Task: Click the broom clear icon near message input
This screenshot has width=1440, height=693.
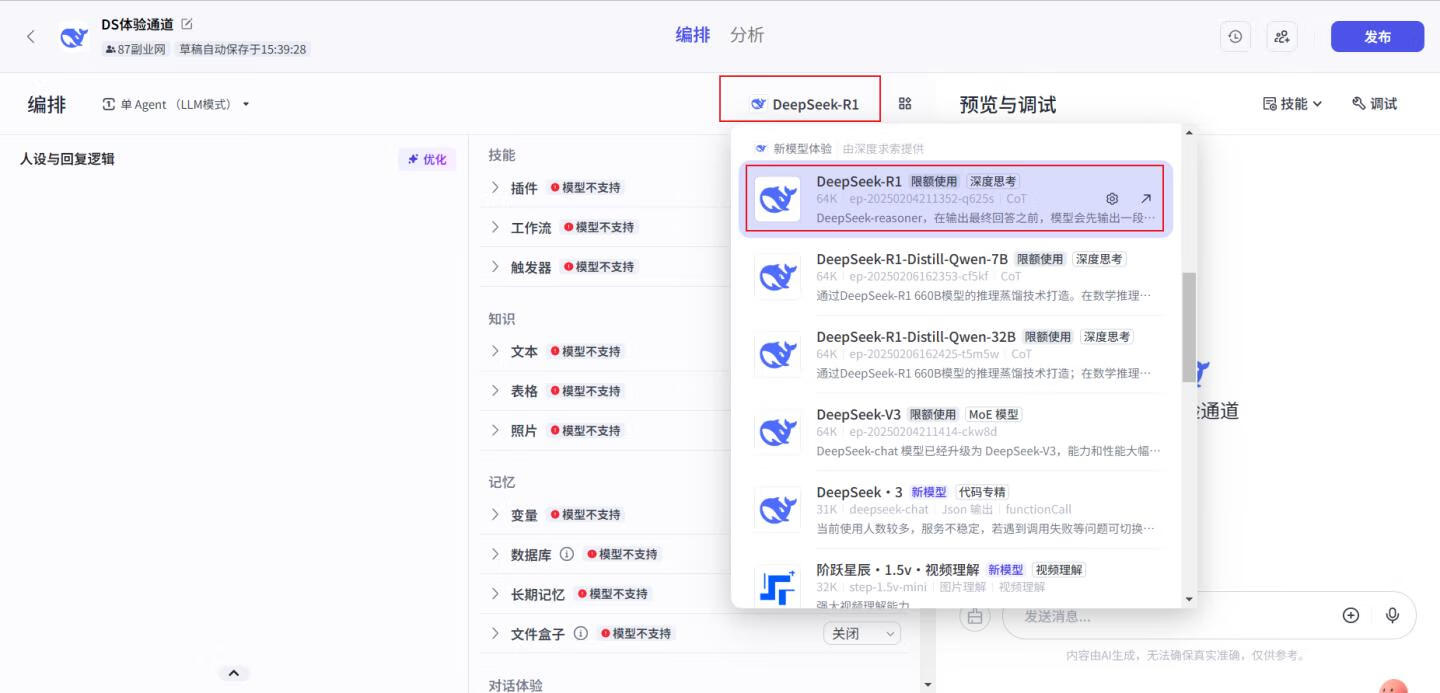Action: tap(975, 616)
